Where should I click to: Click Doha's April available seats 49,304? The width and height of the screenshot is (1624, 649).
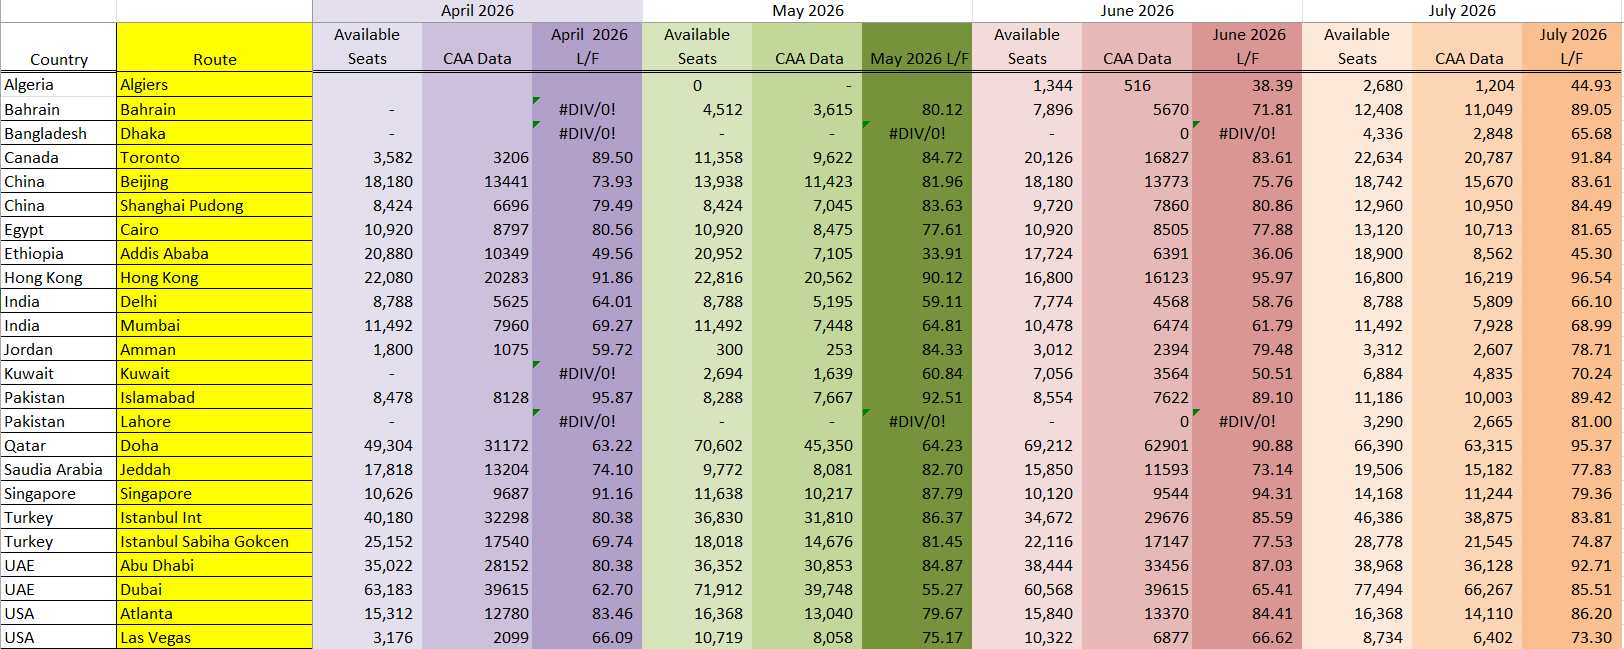click(x=367, y=445)
